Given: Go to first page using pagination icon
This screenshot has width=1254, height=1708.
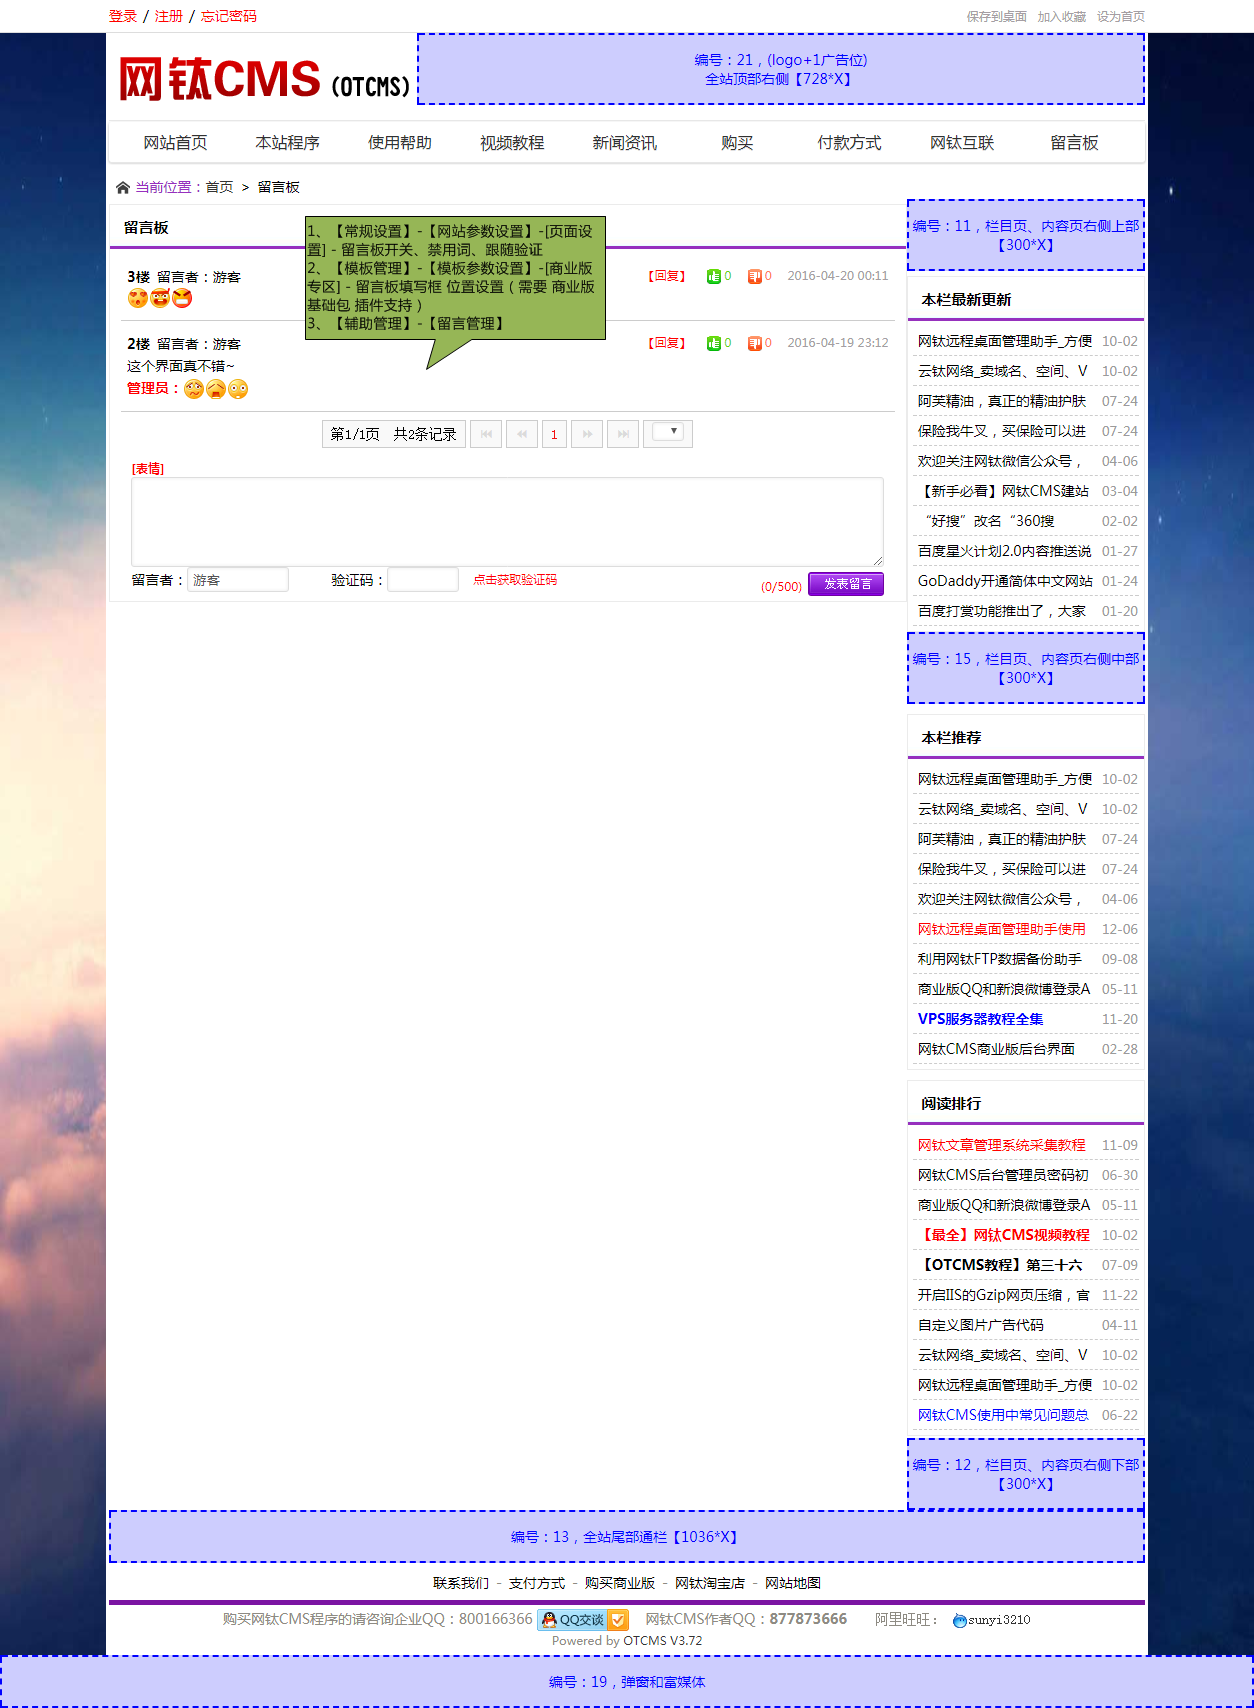Looking at the screenshot, I should pyautogui.click(x=486, y=434).
